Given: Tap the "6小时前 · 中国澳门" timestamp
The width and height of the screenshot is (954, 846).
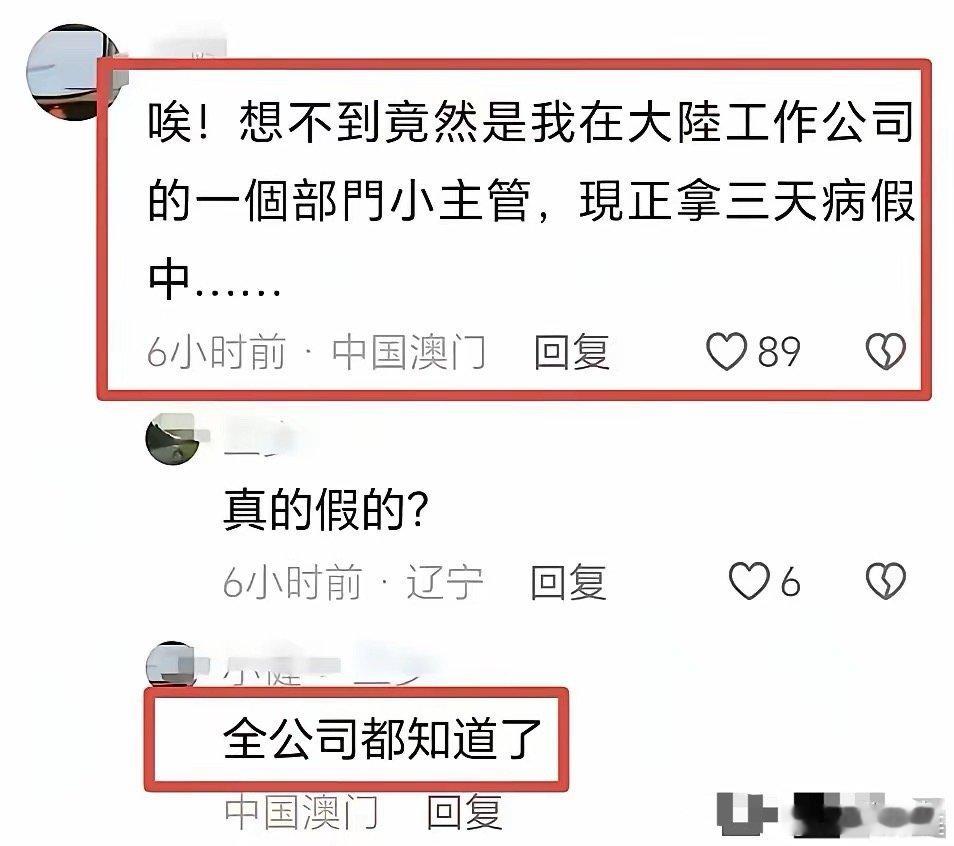Looking at the screenshot, I should 316,352.
